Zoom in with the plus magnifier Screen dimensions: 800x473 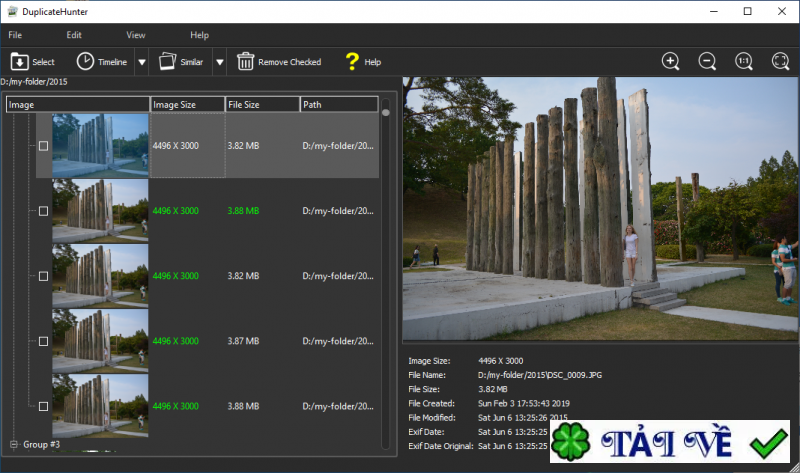click(671, 61)
